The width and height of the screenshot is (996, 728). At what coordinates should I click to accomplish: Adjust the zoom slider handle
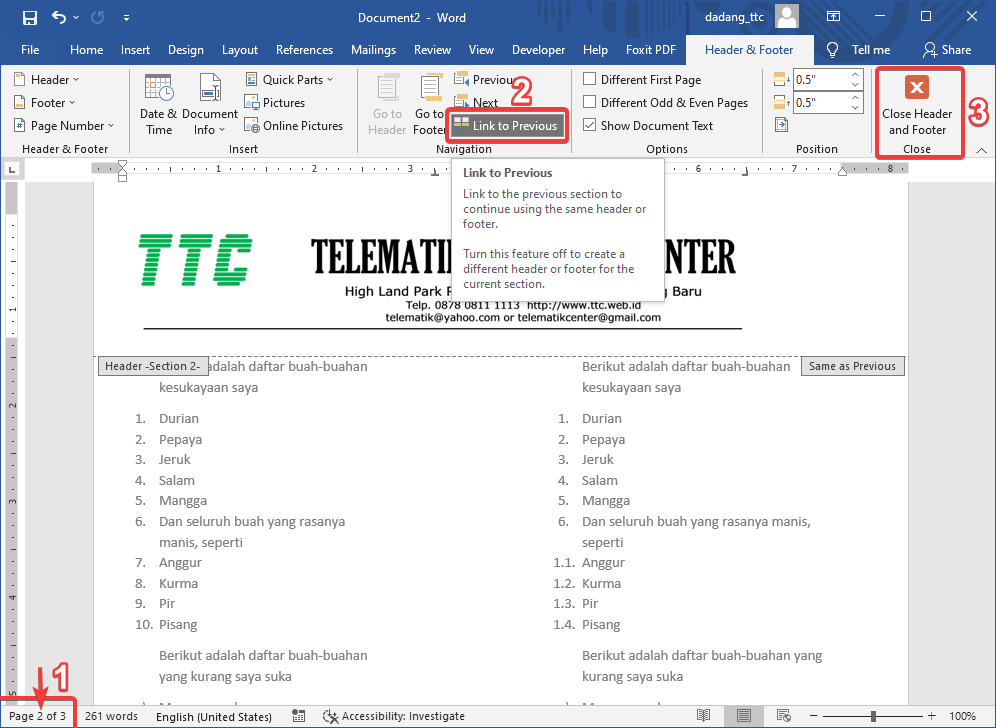click(874, 716)
